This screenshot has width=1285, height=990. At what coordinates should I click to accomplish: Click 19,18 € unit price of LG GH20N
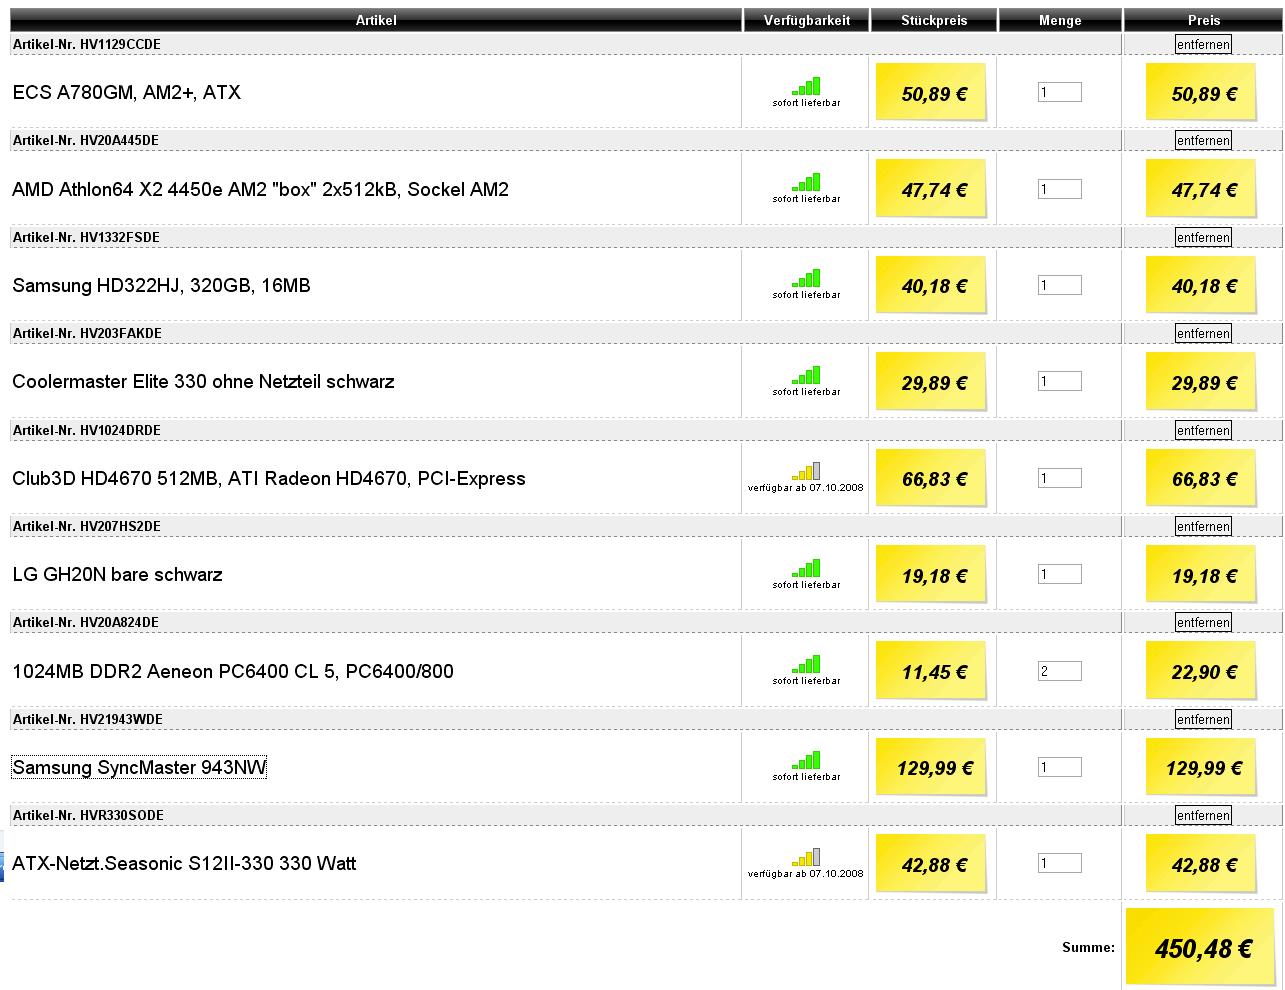coord(931,574)
